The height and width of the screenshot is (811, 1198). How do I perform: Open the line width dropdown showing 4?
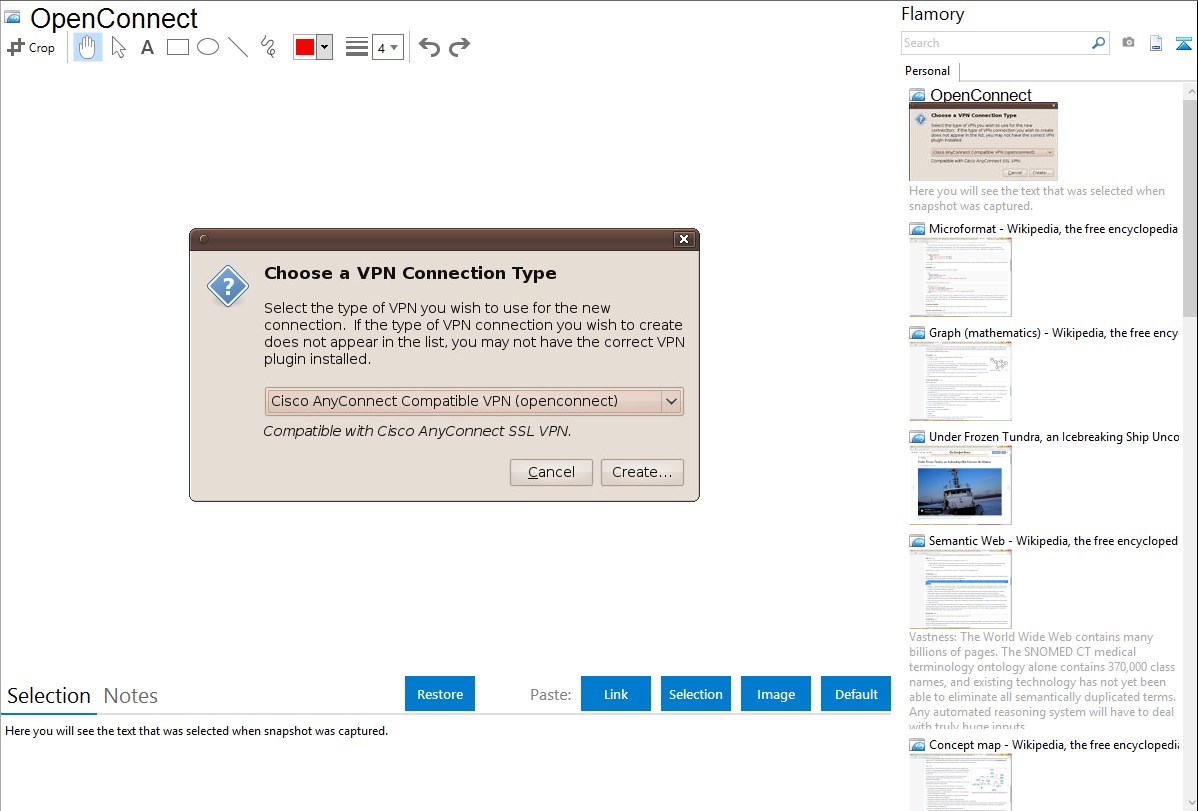387,47
